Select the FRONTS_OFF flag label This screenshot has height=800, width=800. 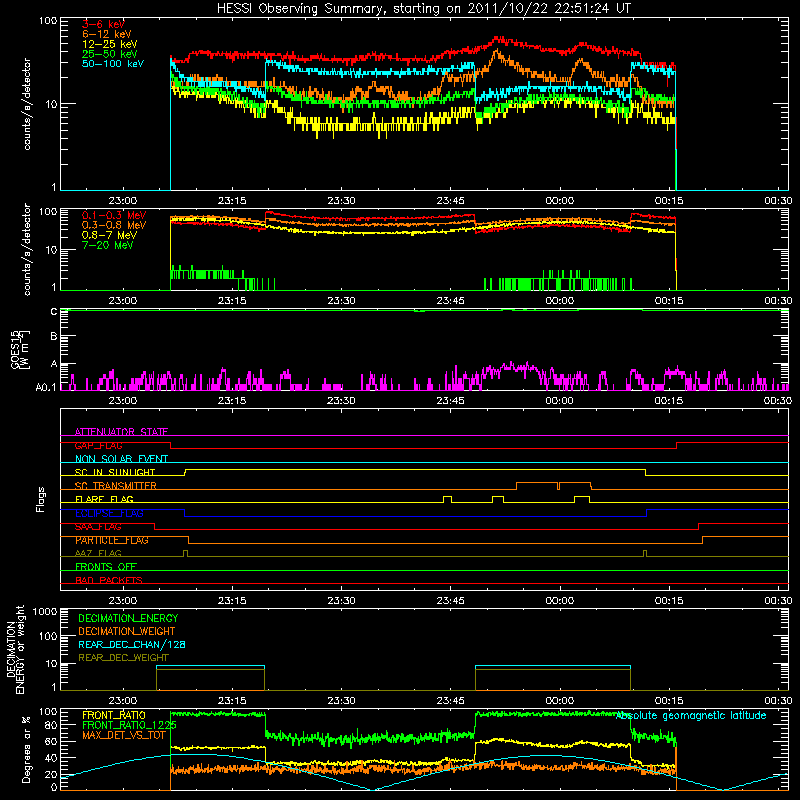[x=106, y=567]
